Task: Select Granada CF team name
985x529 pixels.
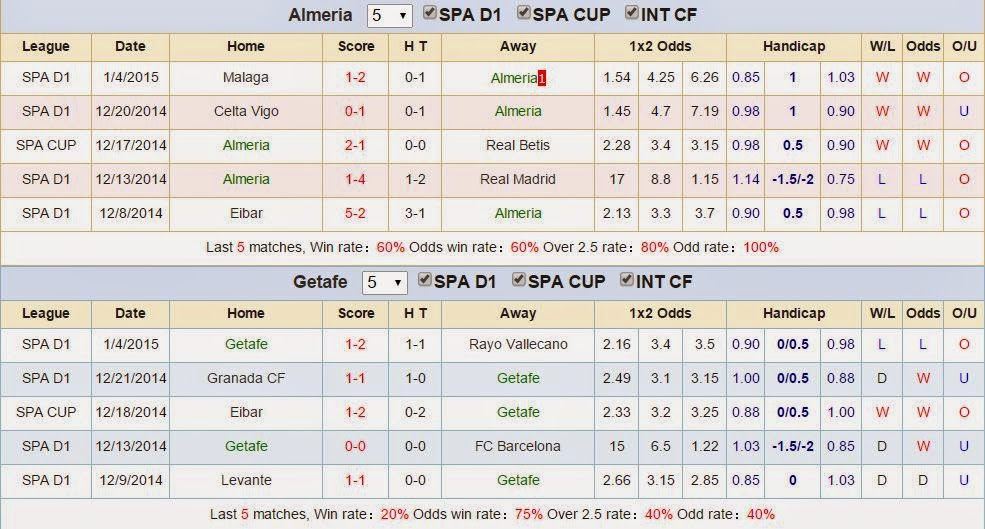Action: point(246,379)
